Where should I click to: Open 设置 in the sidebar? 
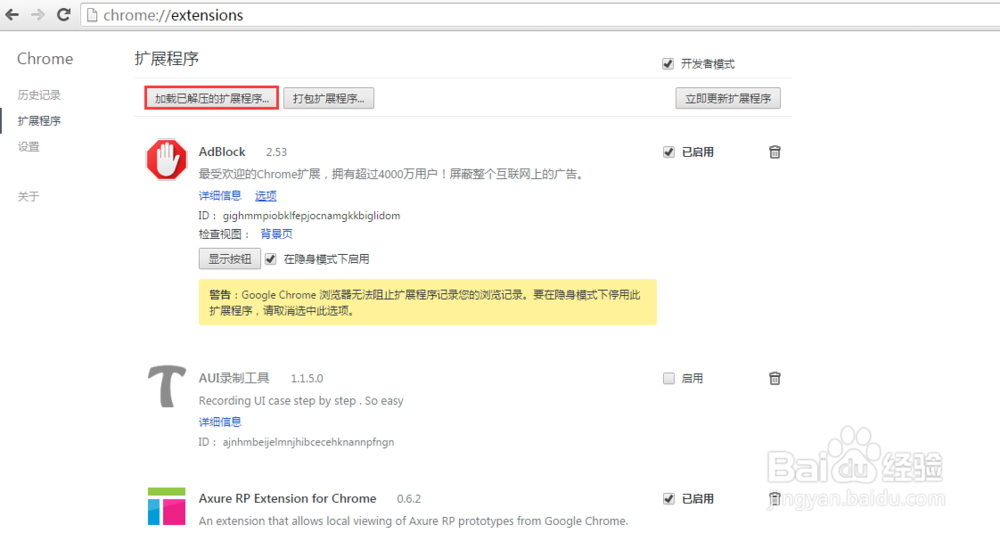[29, 147]
